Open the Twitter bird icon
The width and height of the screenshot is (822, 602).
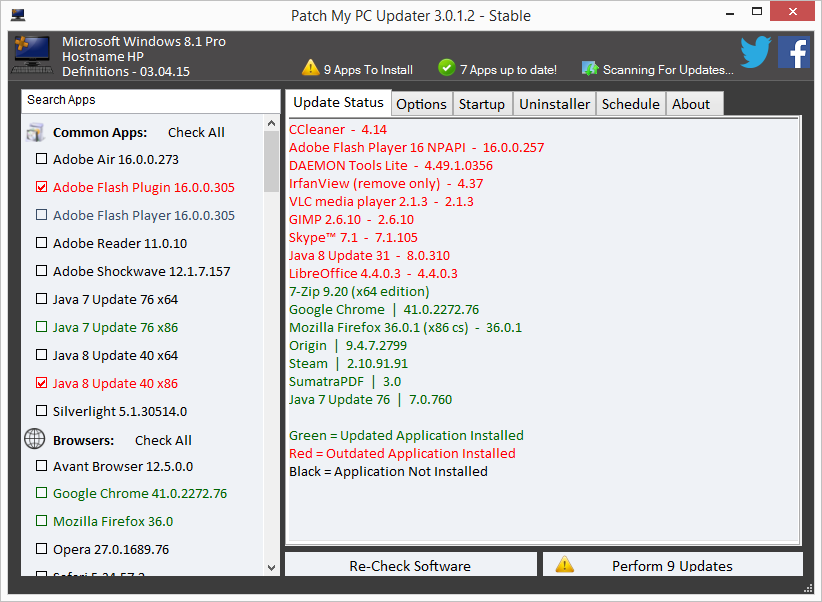755,52
